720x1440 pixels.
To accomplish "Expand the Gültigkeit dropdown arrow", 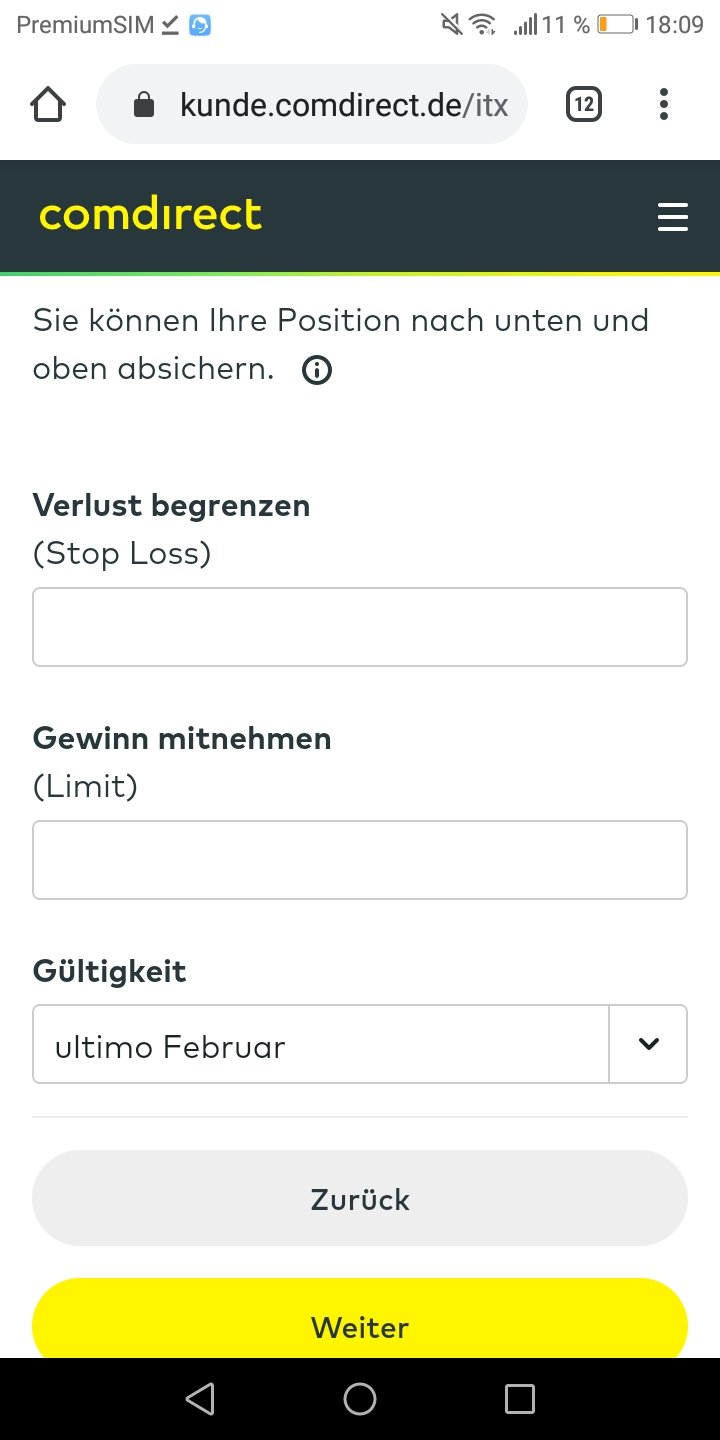I will point(649,1044).
